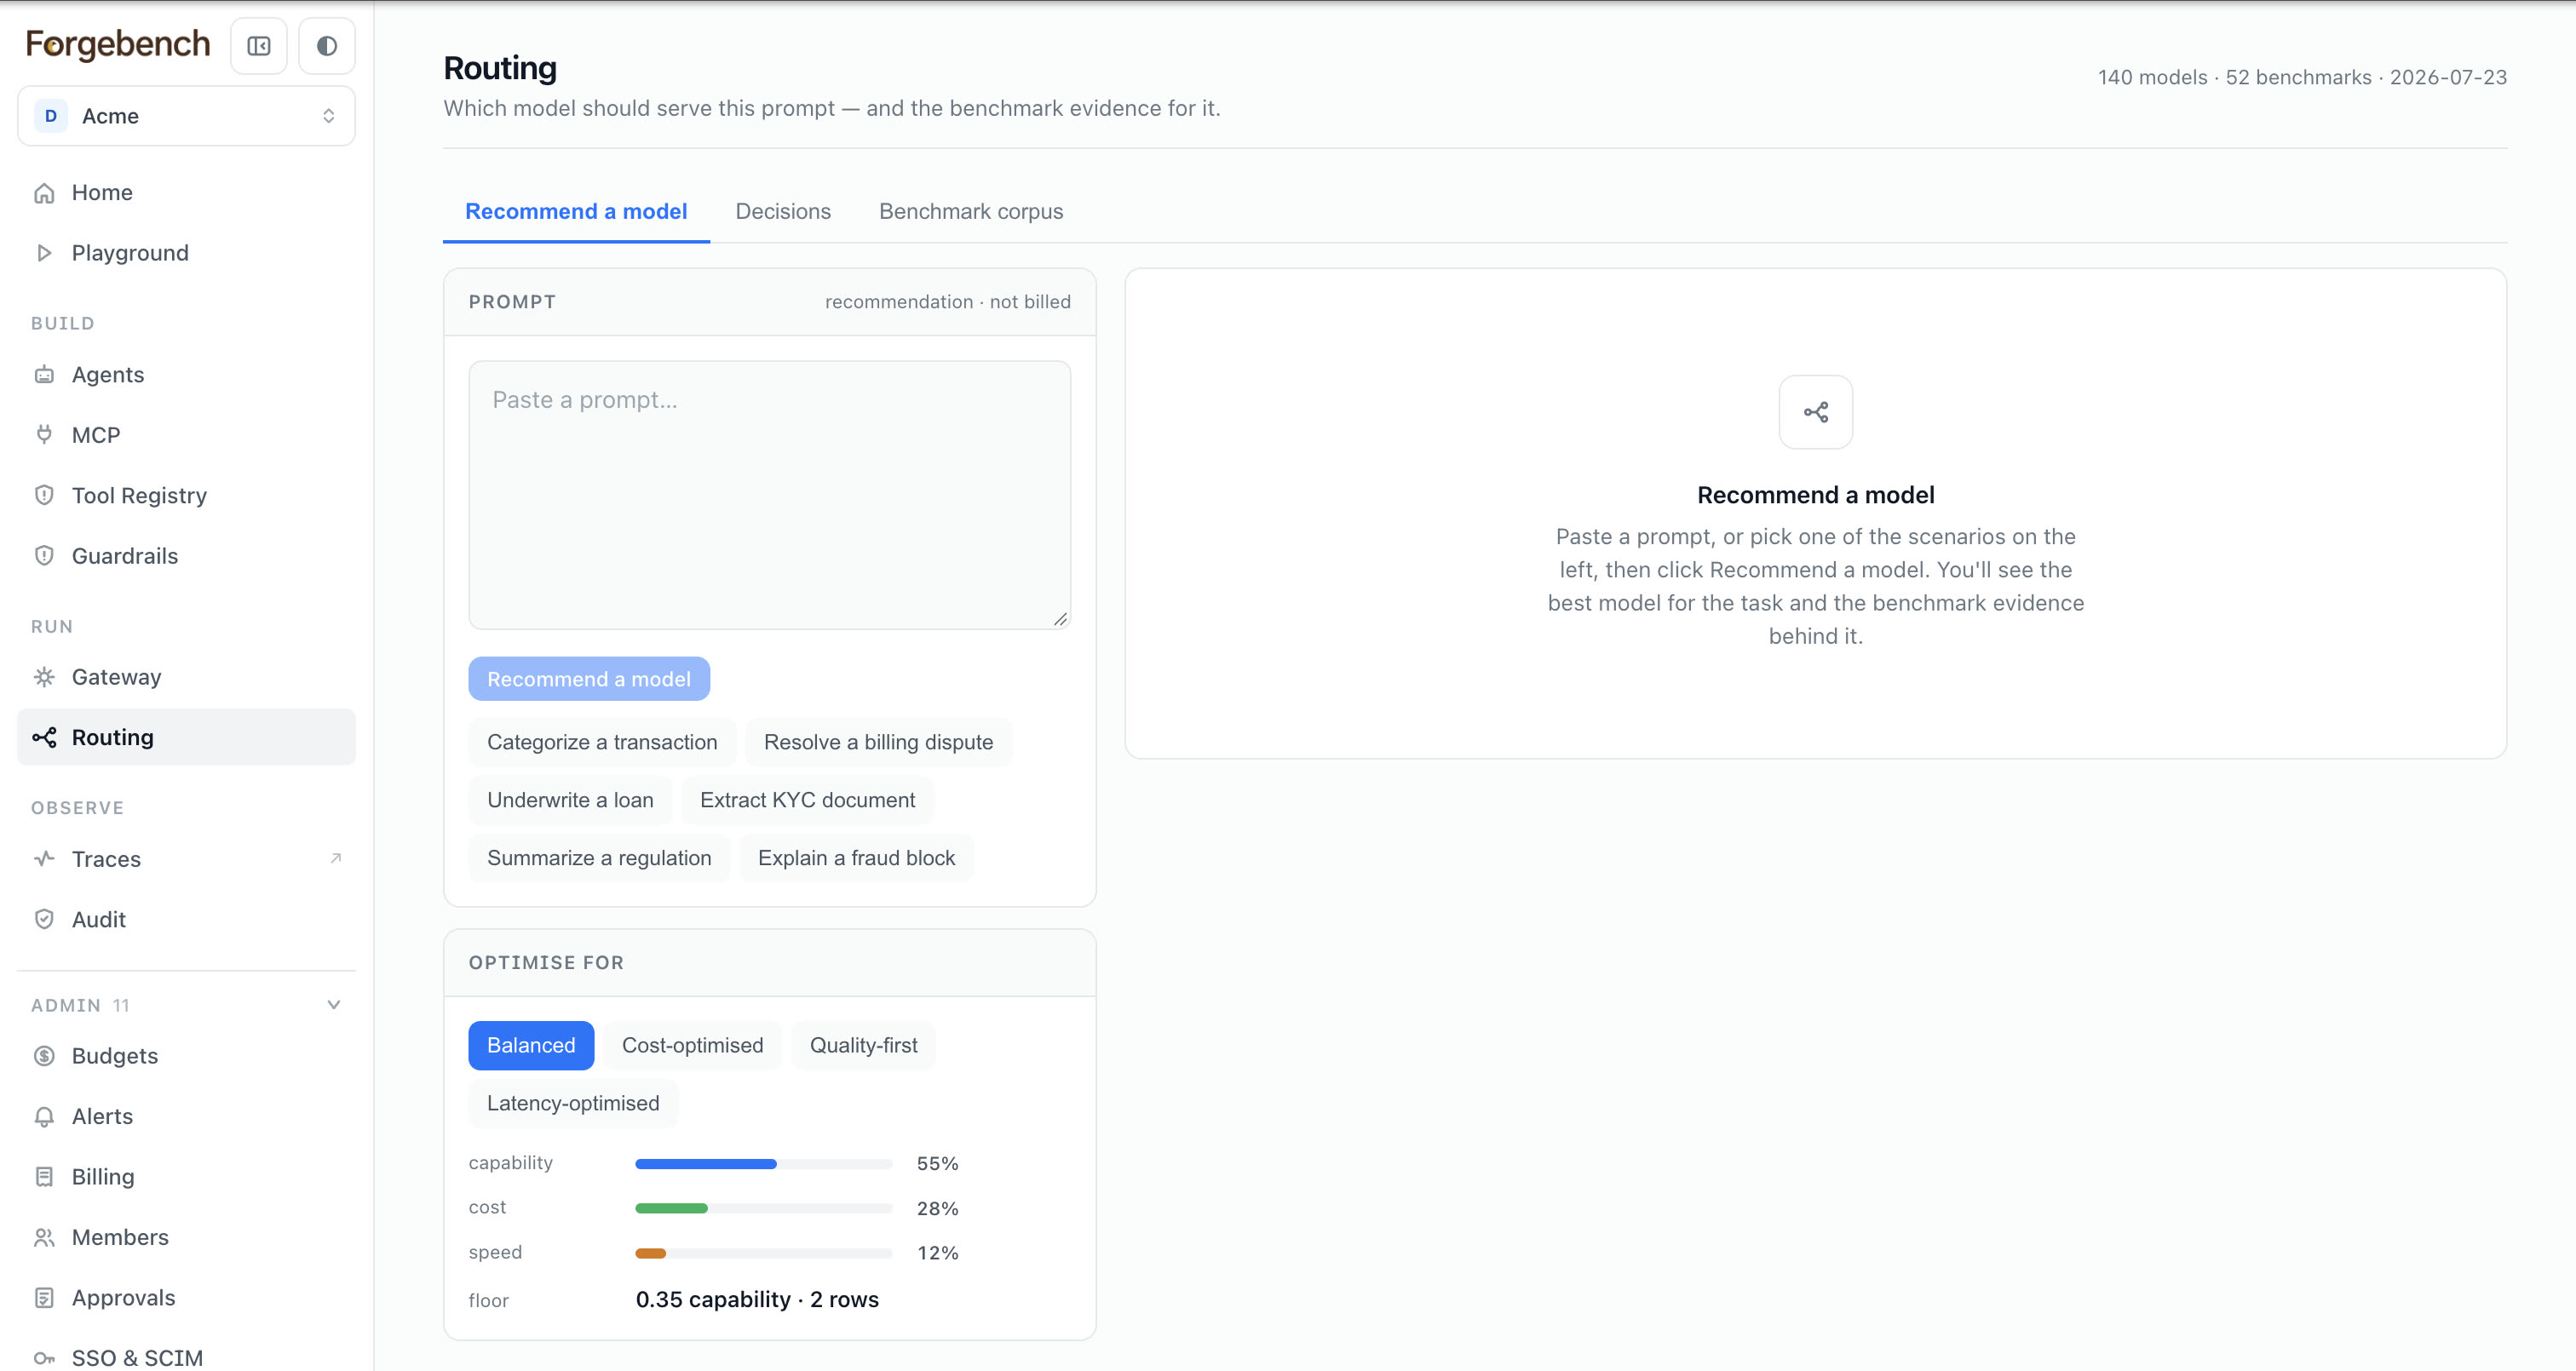Open Agents robot icon
The width and height of the screenshot is (2576, 1371).
click(x=44, y=375)
